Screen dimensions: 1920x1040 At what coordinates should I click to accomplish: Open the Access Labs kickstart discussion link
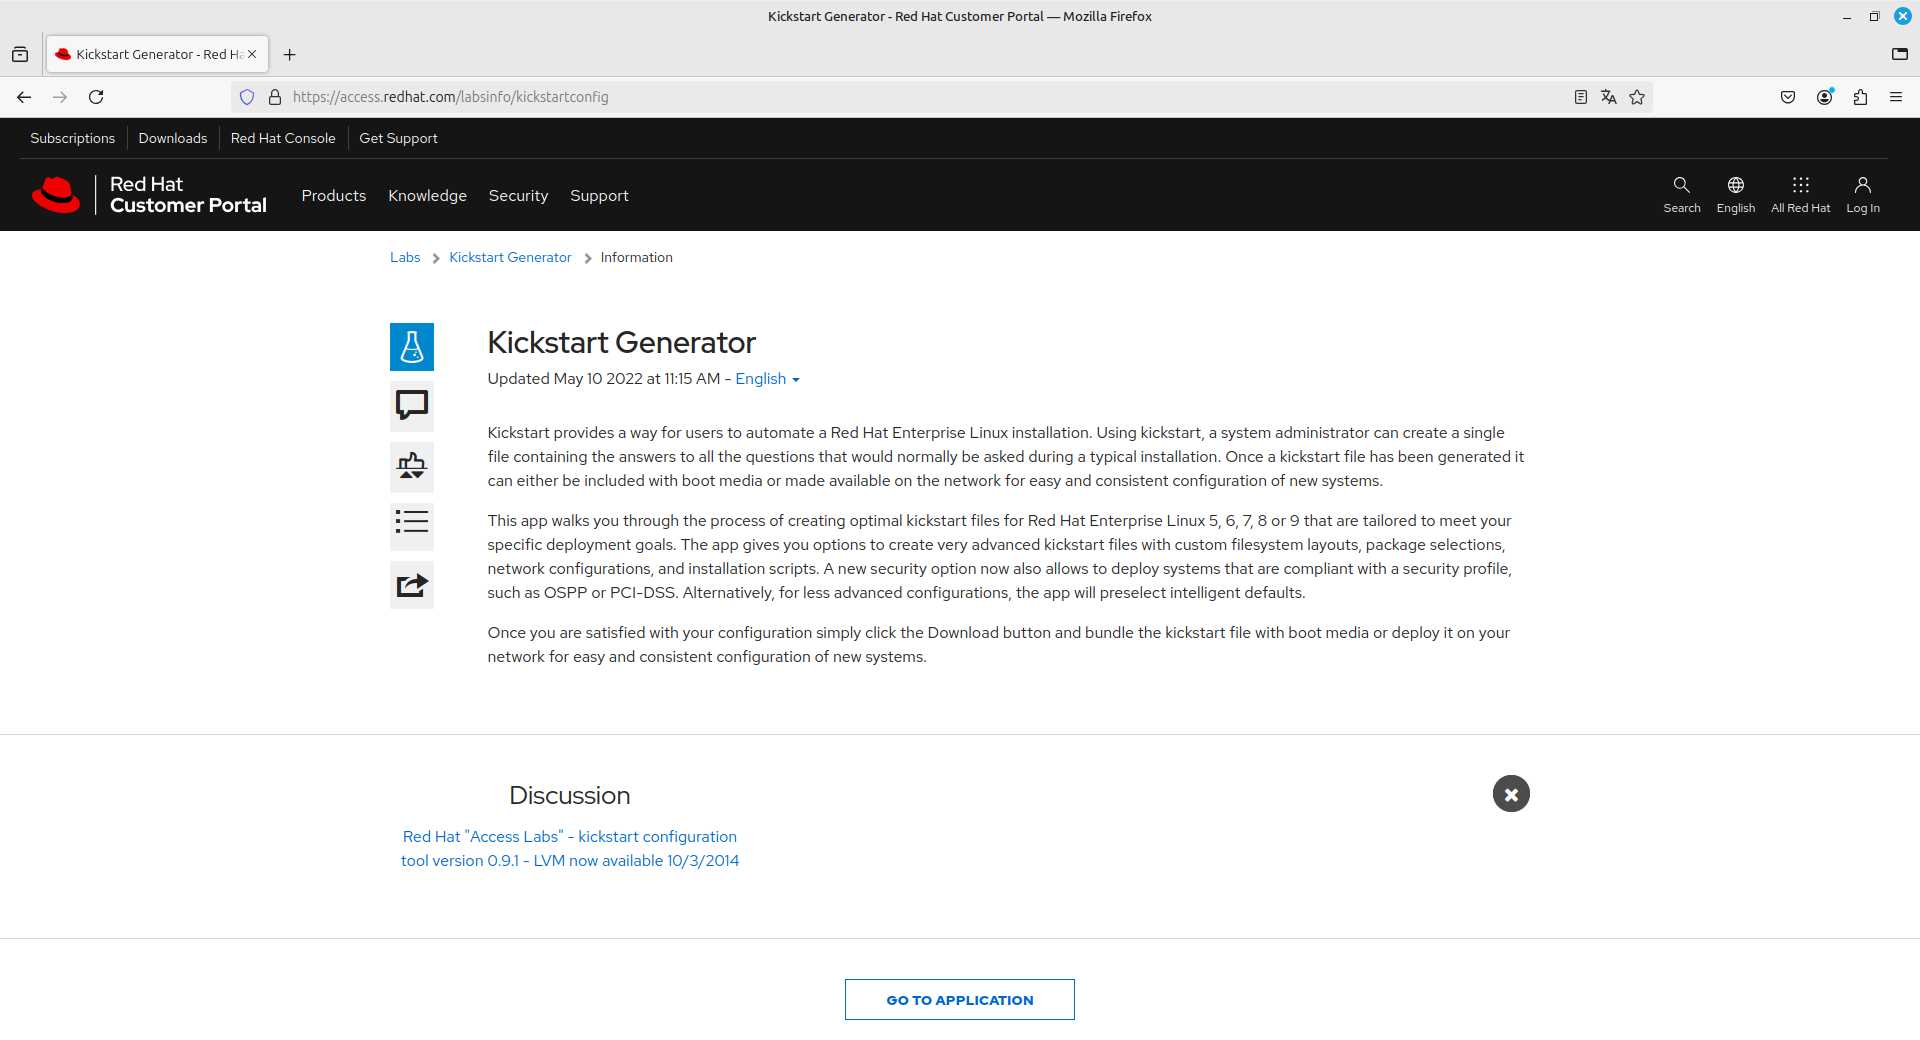[x=570, y=848]
